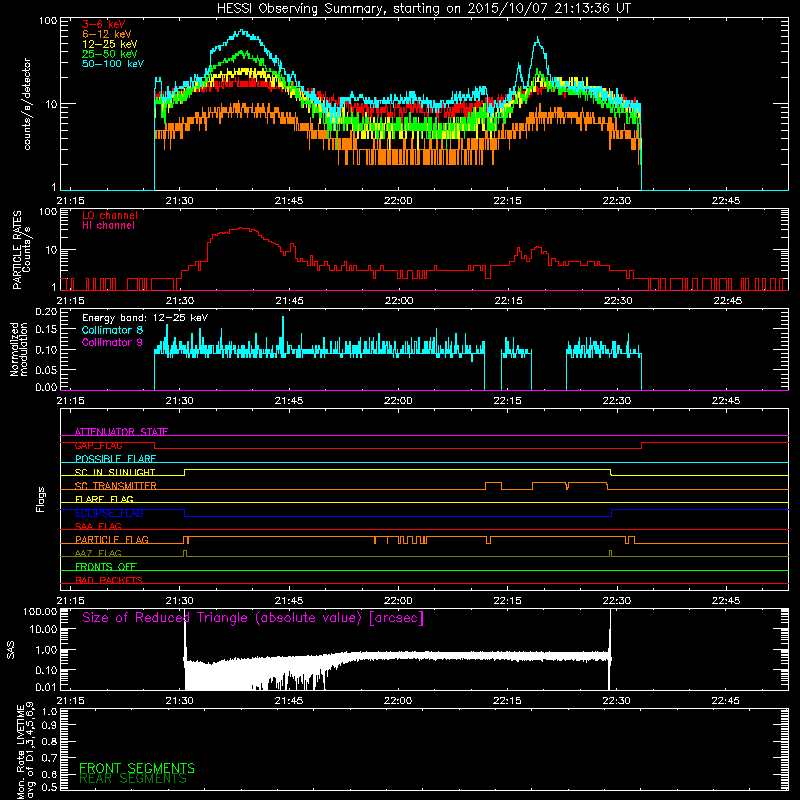Select the Collimator 9 legend label

(112, 342)
